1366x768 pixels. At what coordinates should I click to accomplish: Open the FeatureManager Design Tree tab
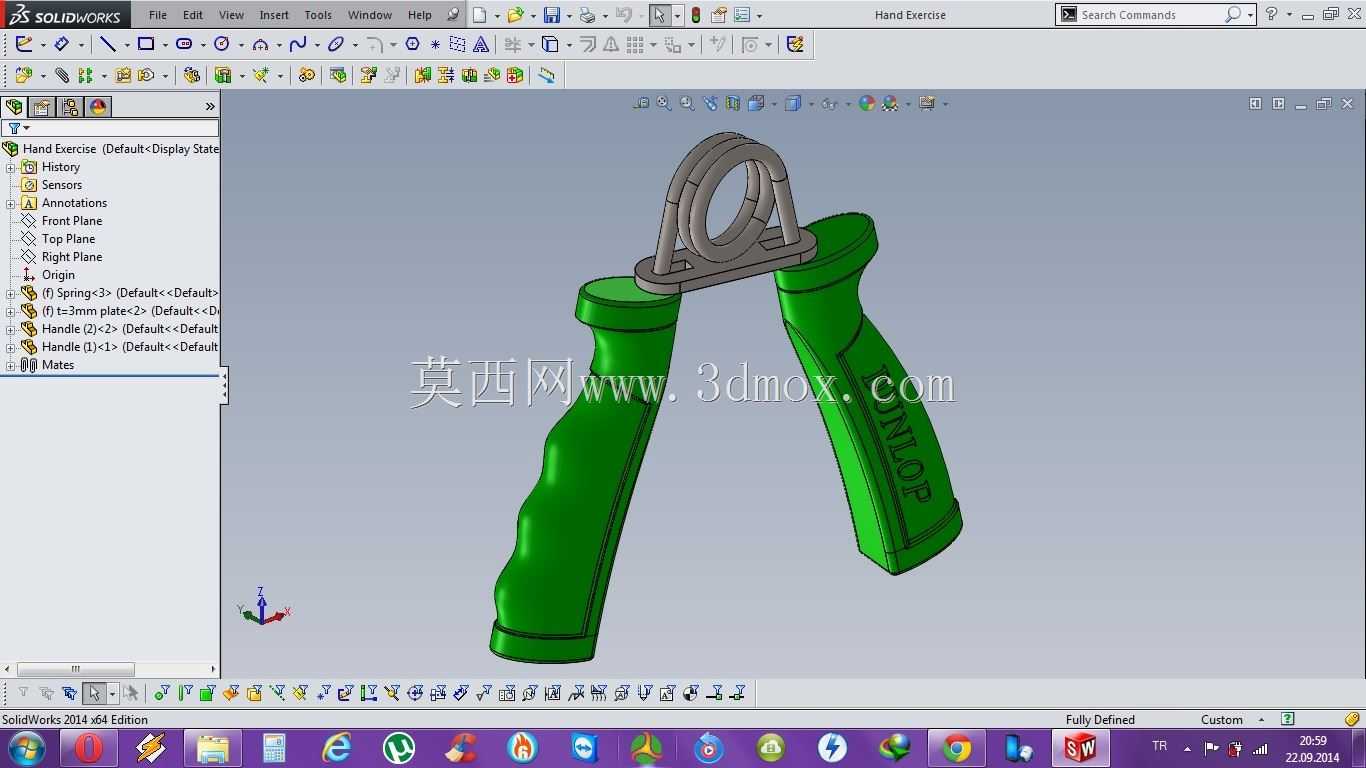pos(14,107)
